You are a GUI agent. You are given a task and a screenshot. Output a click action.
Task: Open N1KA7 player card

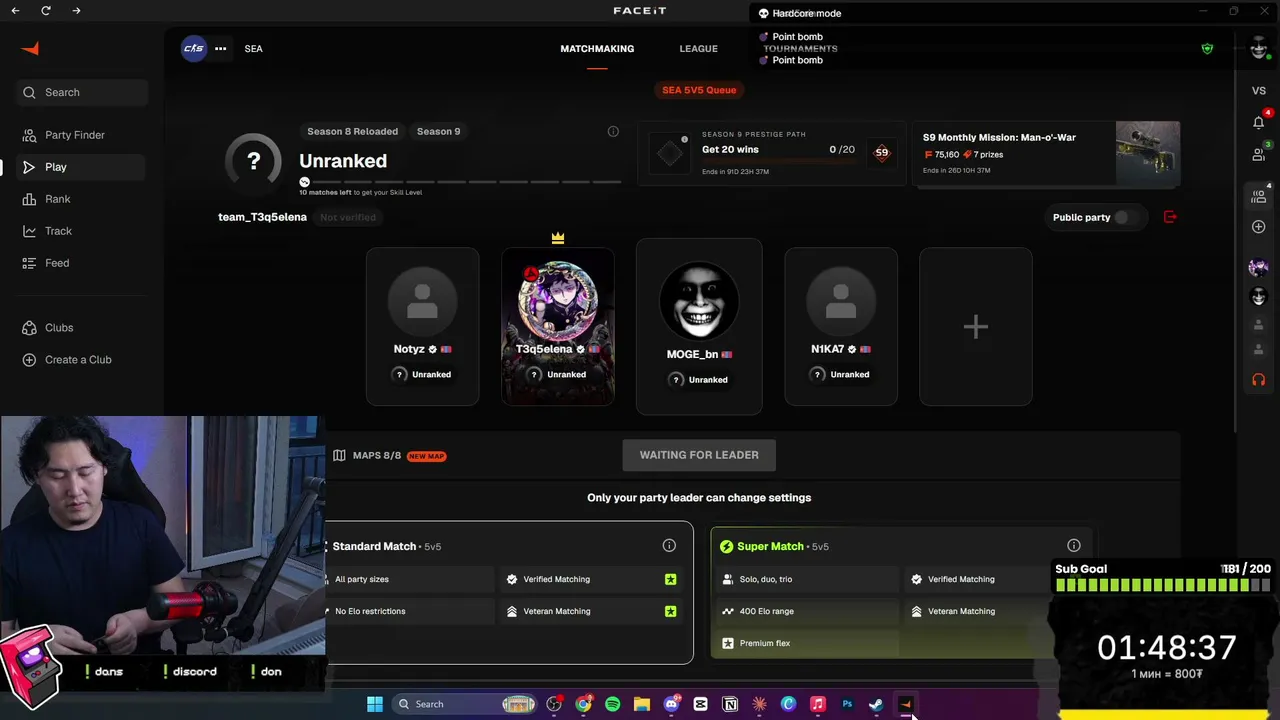841,327
